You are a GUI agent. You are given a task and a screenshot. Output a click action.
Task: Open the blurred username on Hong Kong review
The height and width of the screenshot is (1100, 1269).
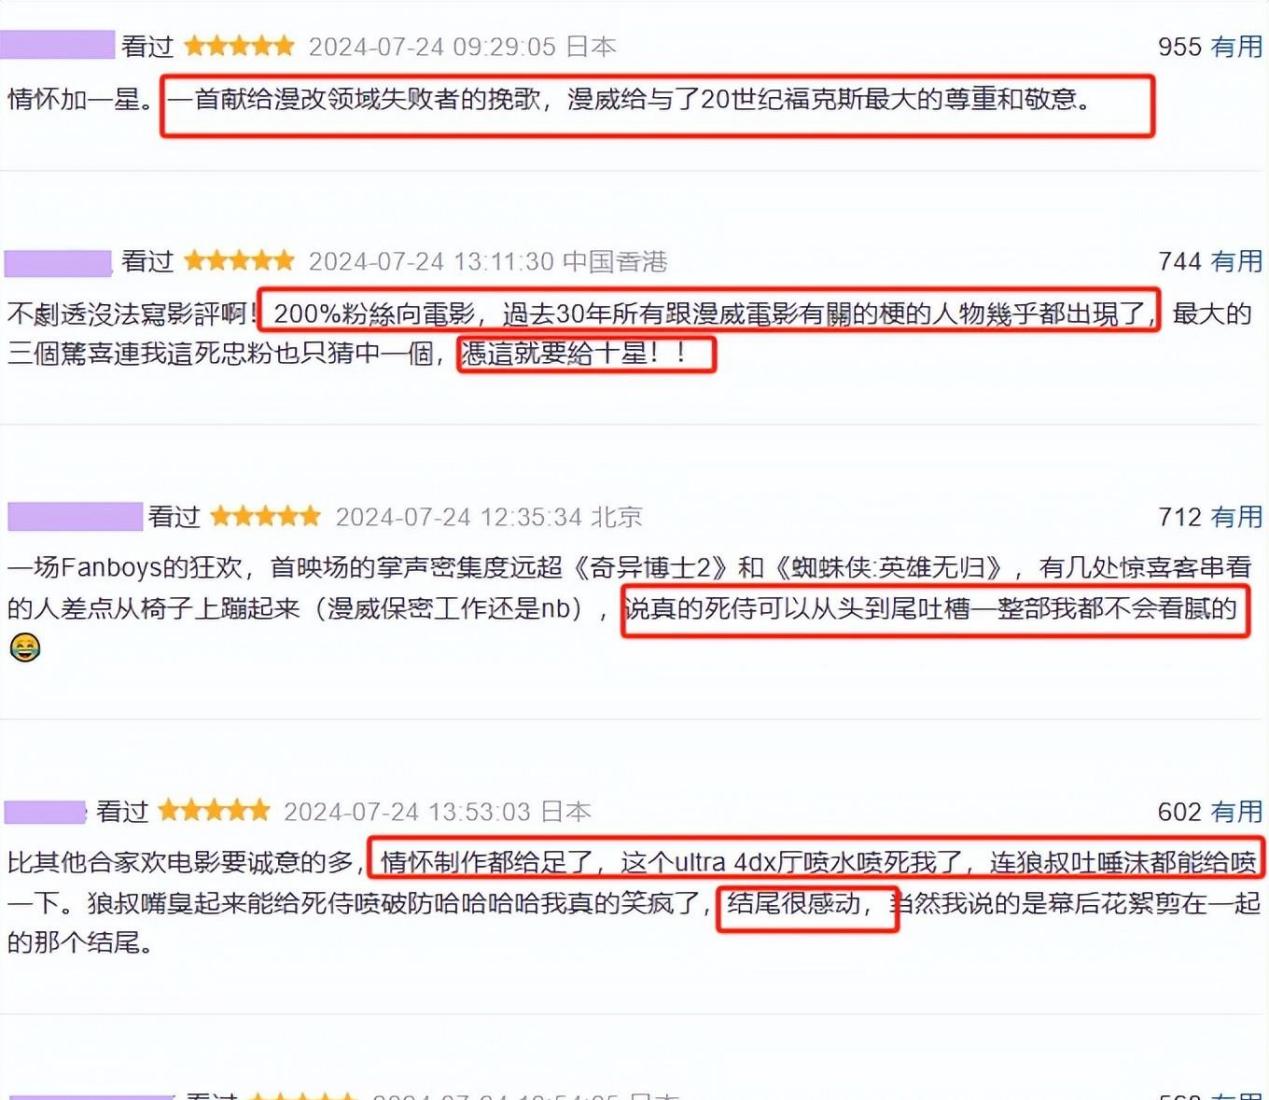(58, 263)
